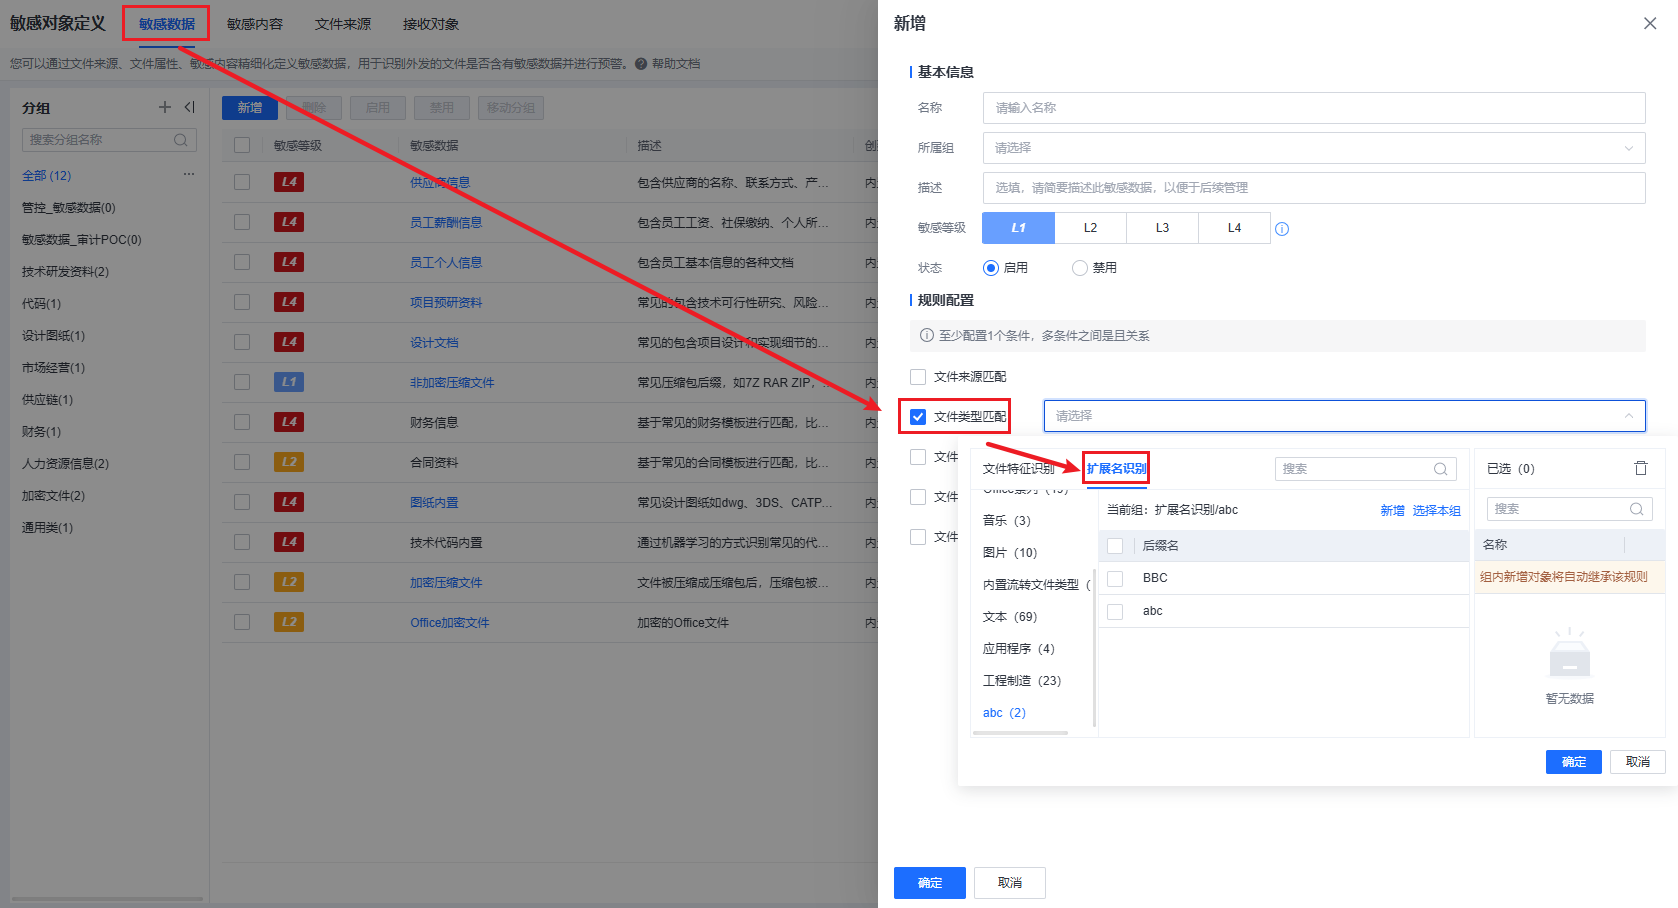Click the category list horizontal scrollbar

(x=1020, y=733)
